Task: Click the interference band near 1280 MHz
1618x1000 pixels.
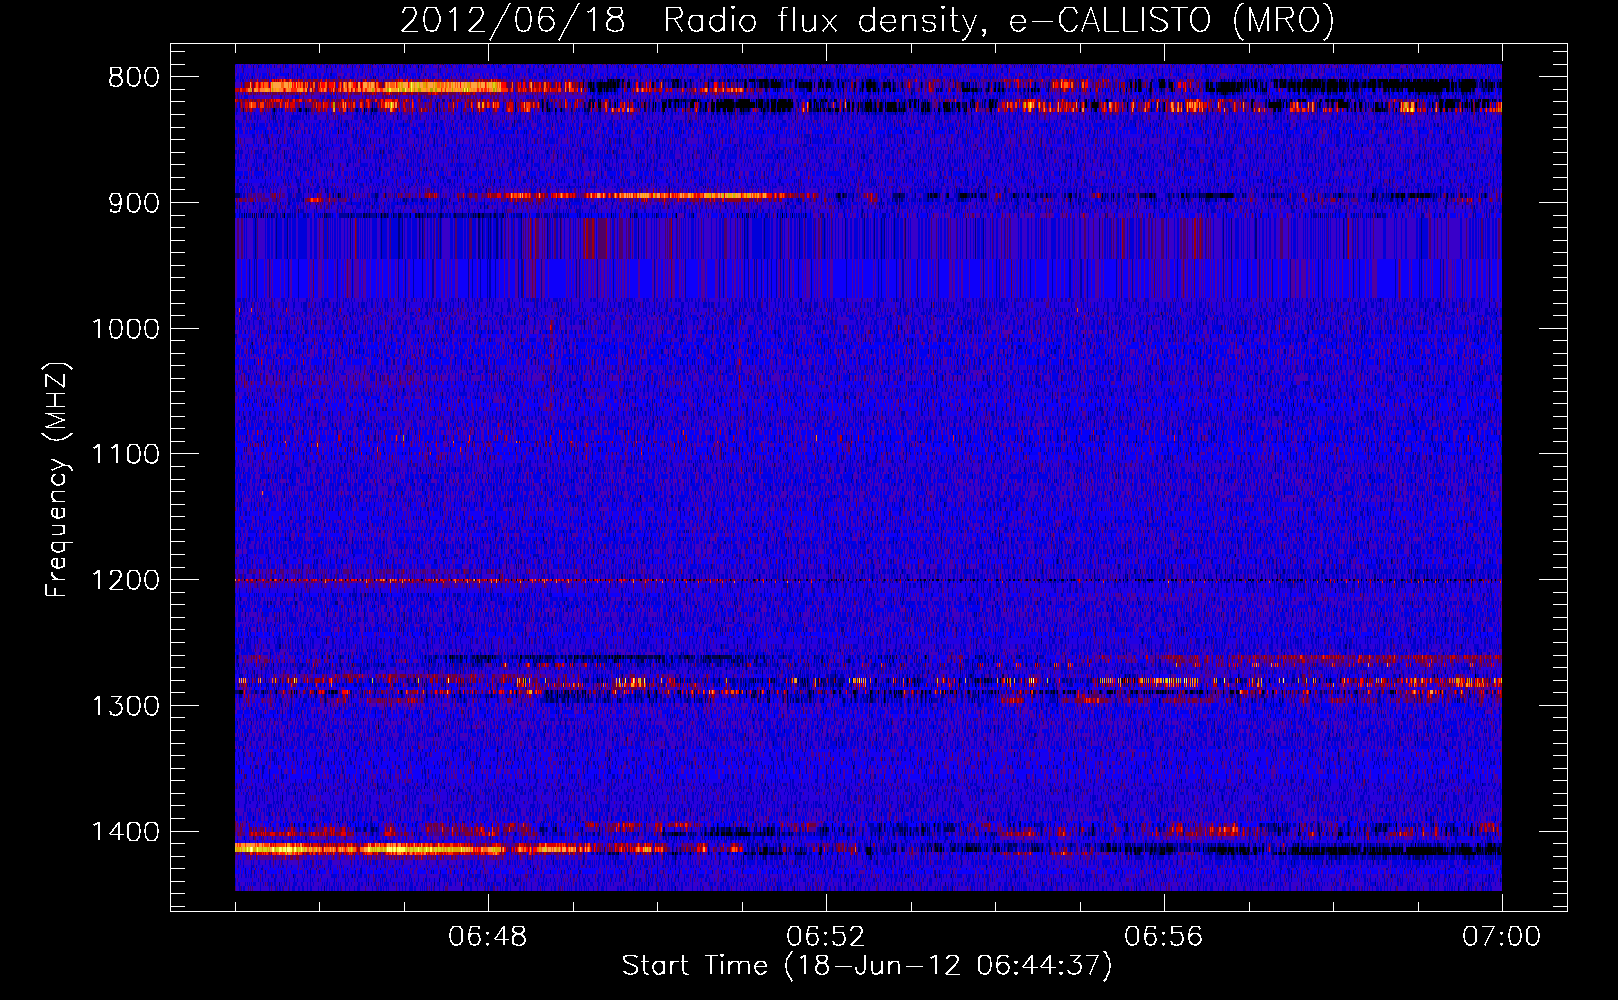Action: point(868,682)
